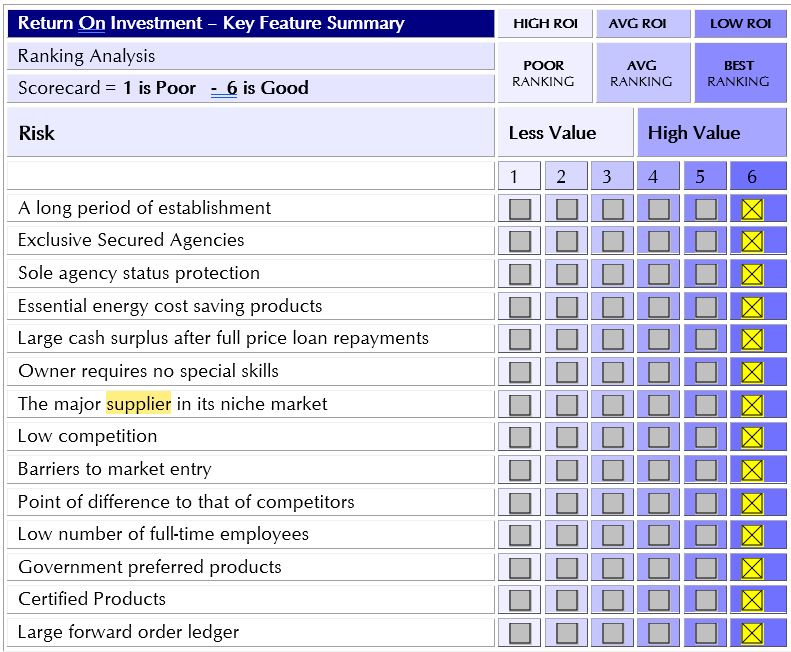Check score 1 for major supplier in niche market
Screen dimensions: 791x652
(x=520, y=405)
